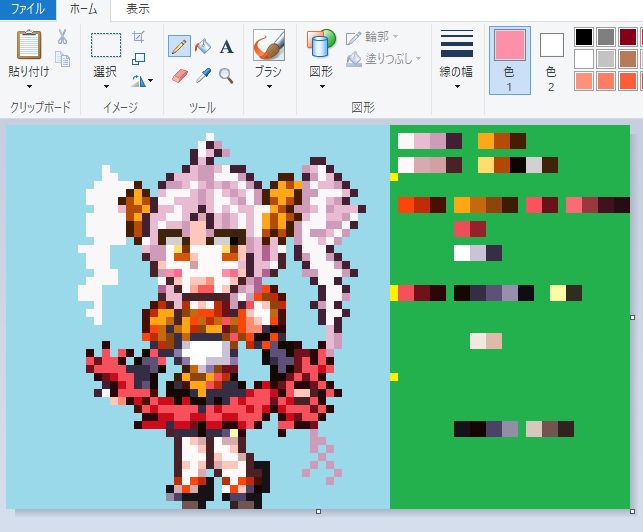Open the 輪郭 outline dropdown
The image size is (643, 532).
coord(396,37)
